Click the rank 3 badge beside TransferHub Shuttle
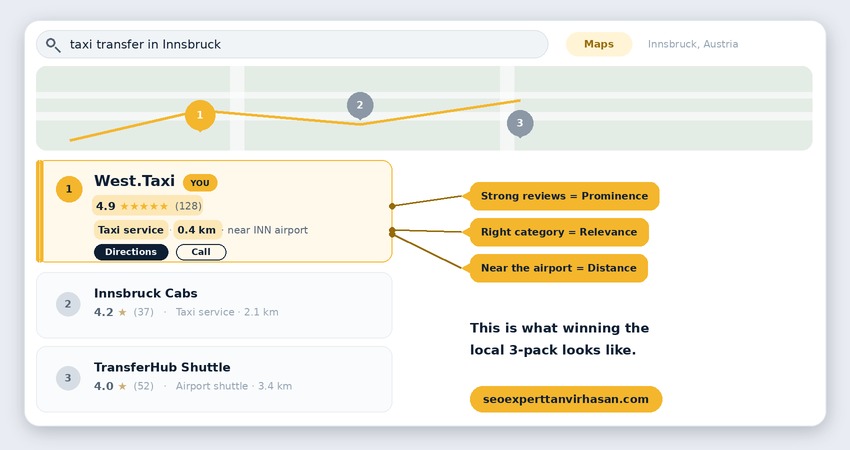 coord(68,378)
